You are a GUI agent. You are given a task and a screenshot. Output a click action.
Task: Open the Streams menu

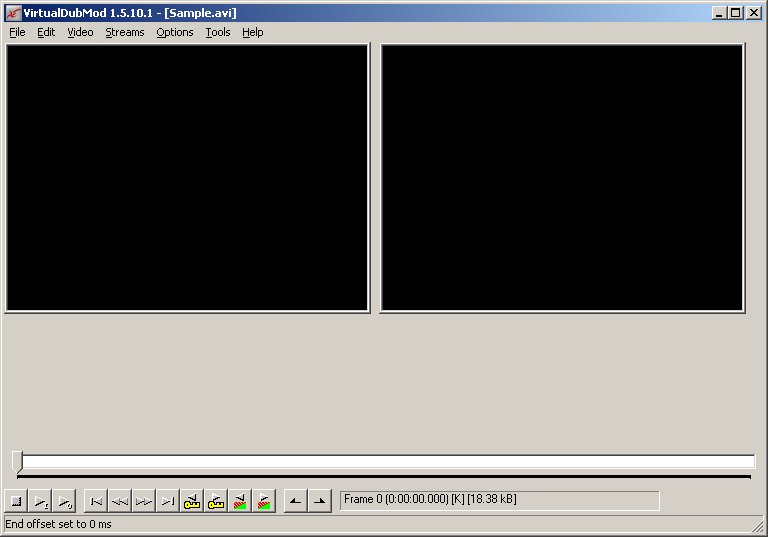point(125,32)
